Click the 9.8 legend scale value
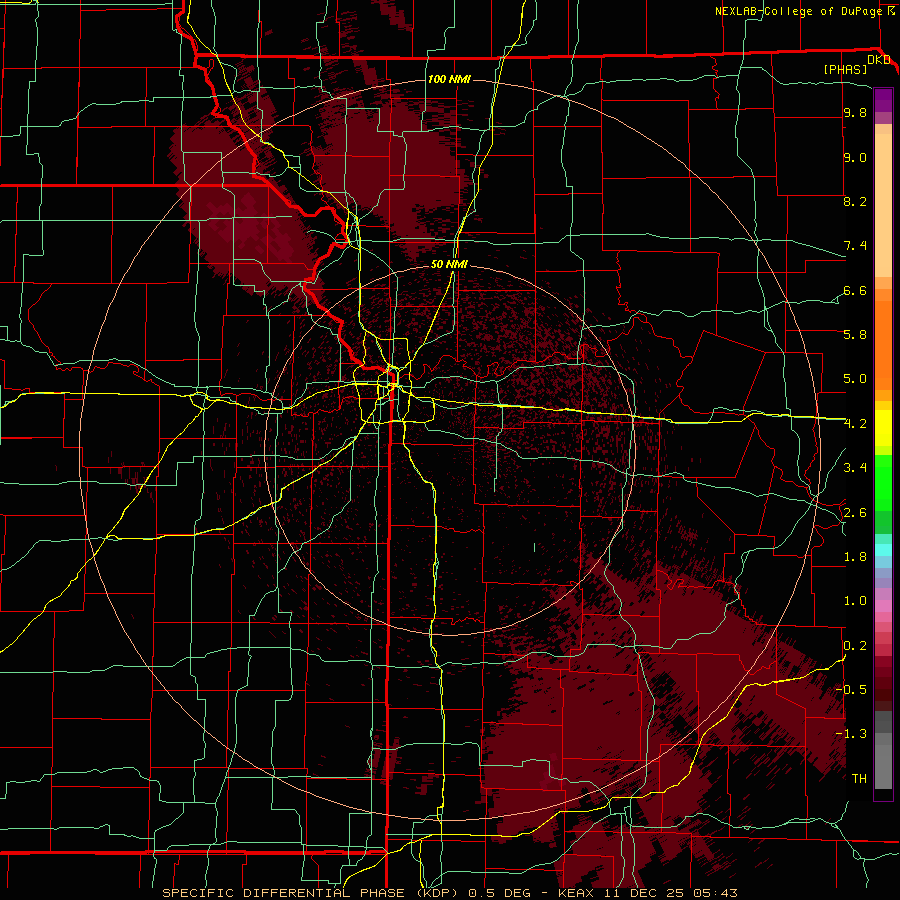Viewport: 900px width, 900px height. [855, 112]
